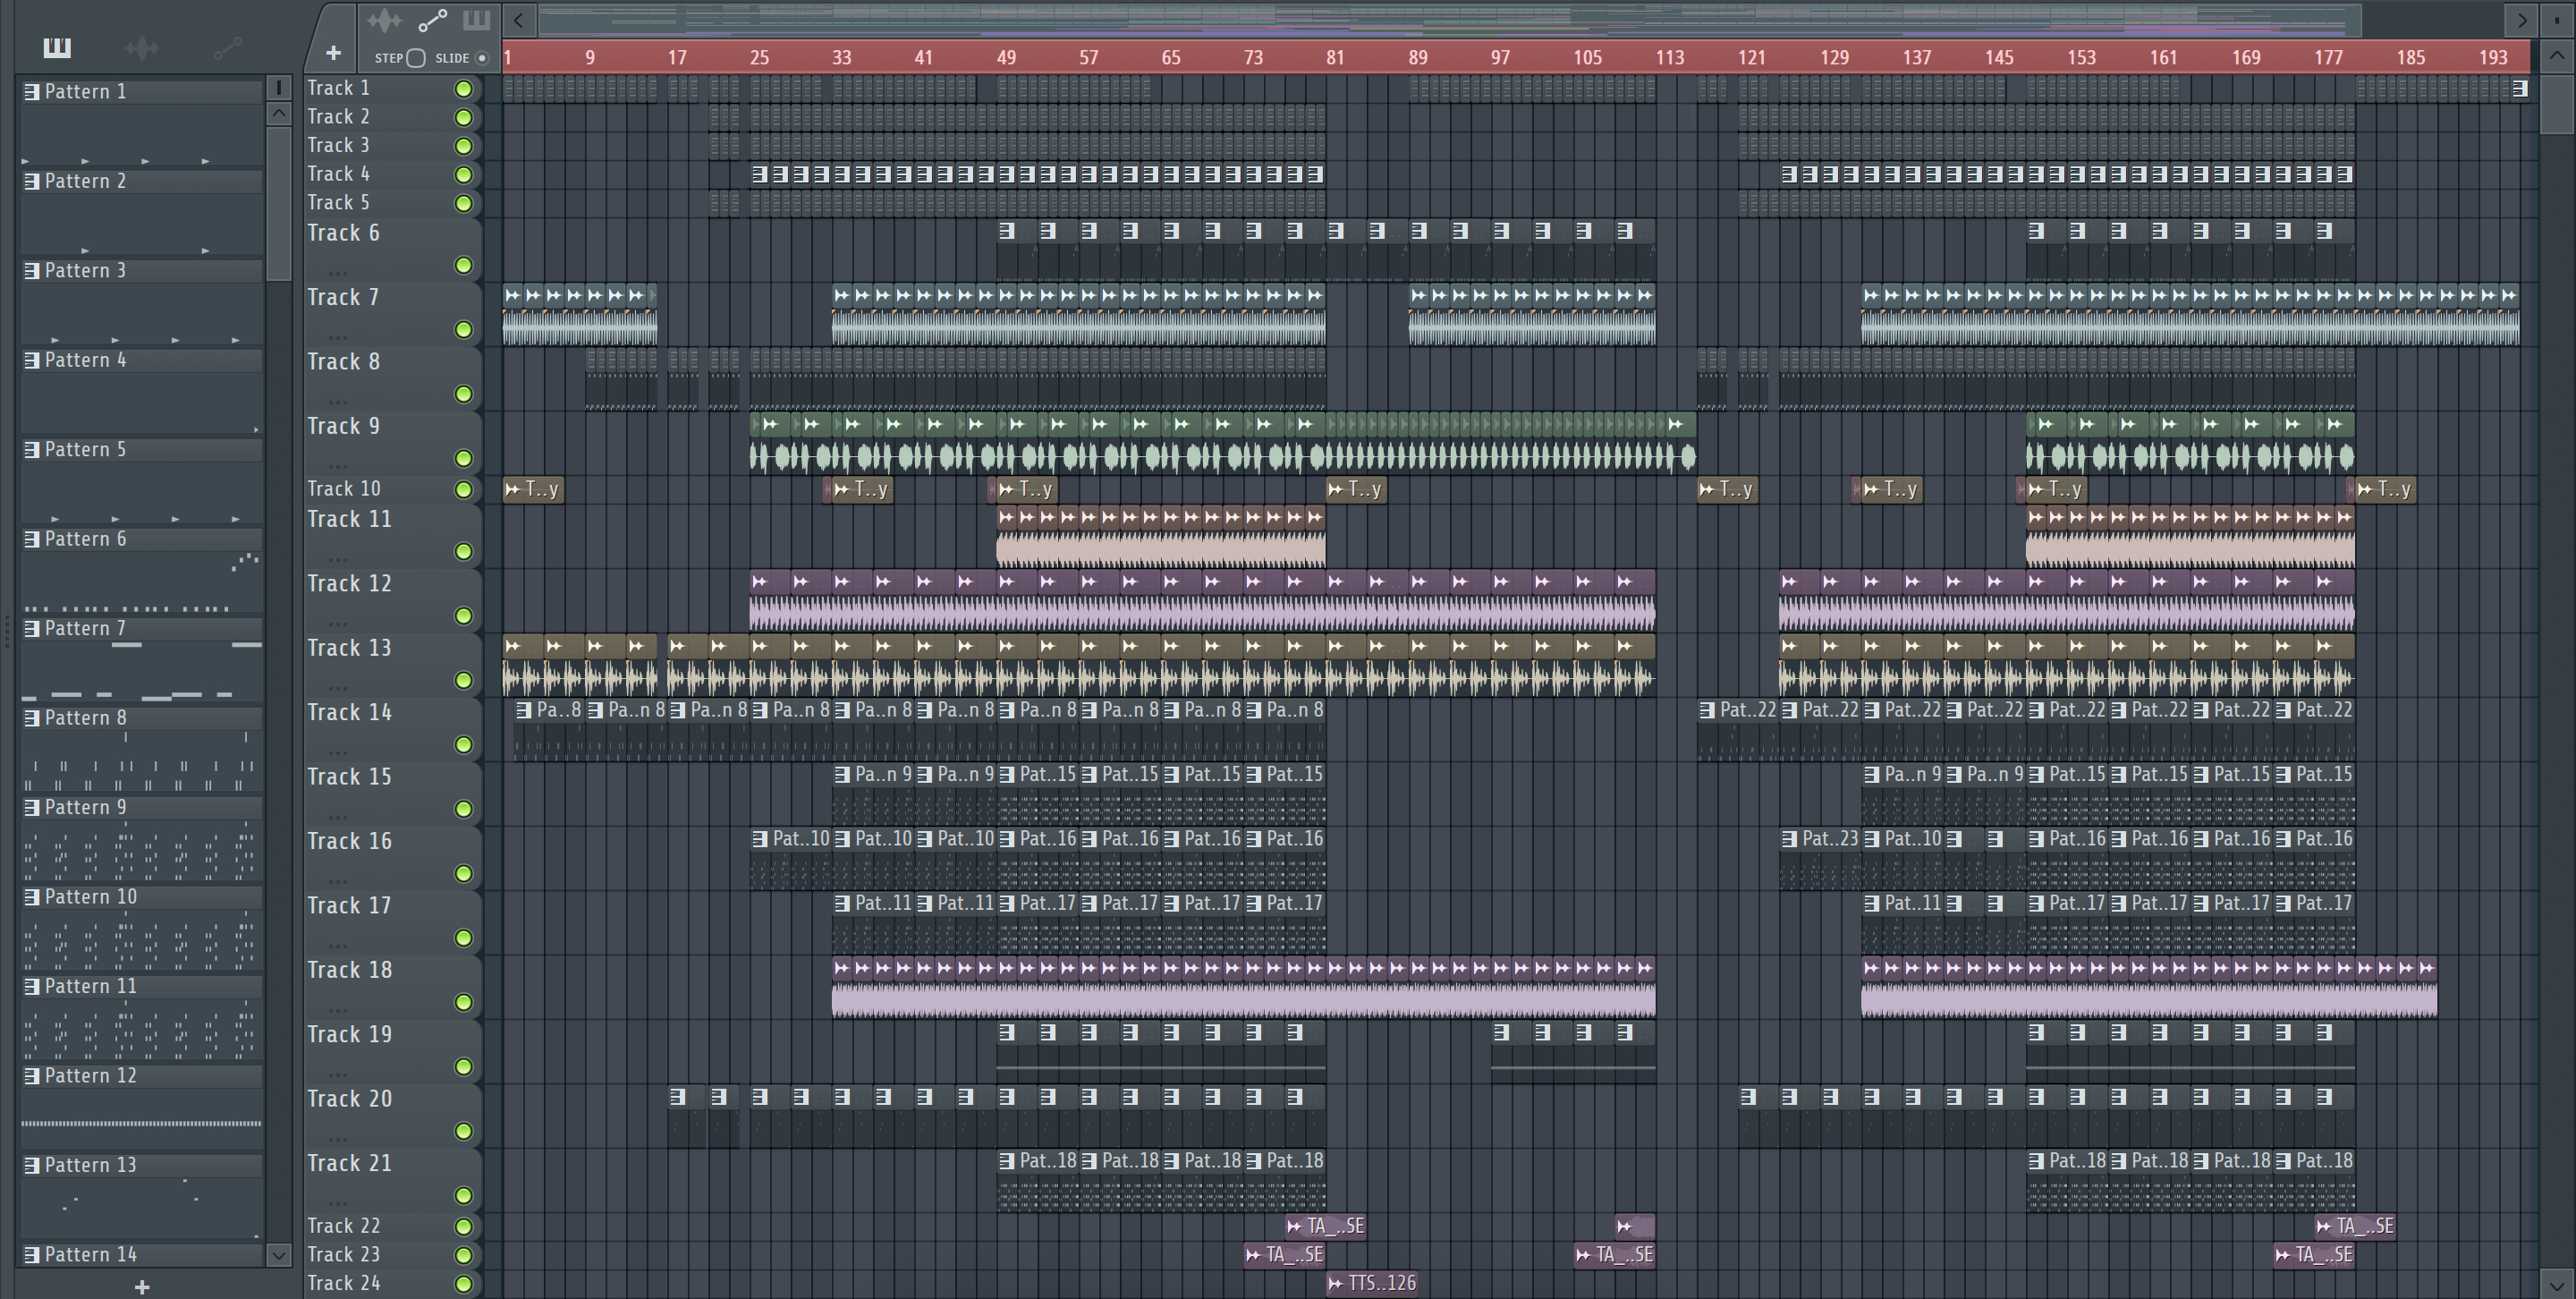2576x1299 pixels.
Task: Select the TA_..SE clip on Track 22 near bar 177
Action: click(x=2355, y=1226)
